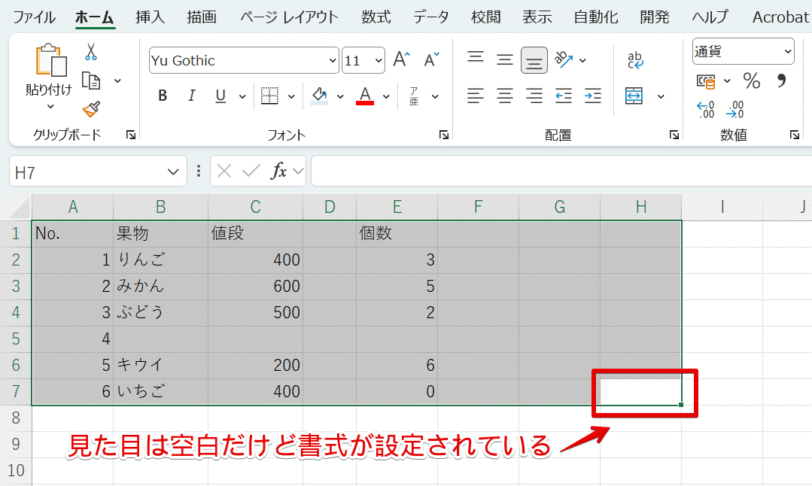Click the text orientation icon
The image size is (812, 486).
(x=563, y=60)
